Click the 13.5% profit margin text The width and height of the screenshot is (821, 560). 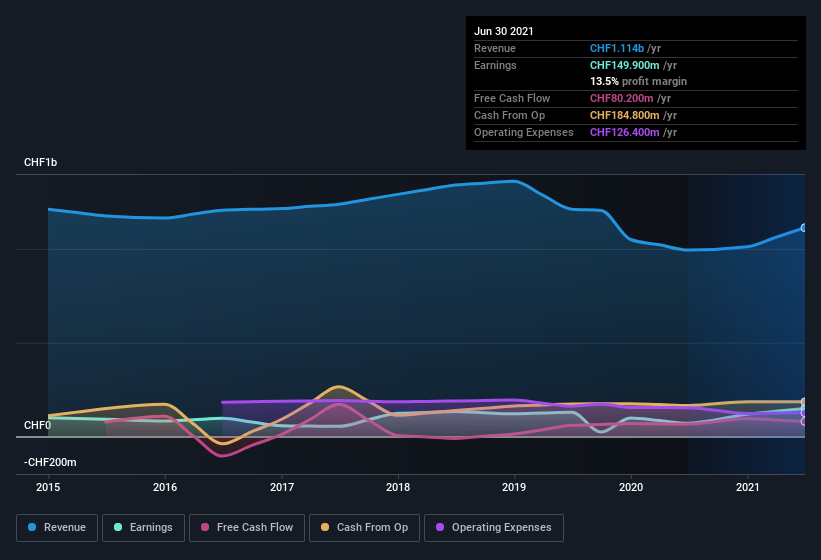[x=638, y=82]
